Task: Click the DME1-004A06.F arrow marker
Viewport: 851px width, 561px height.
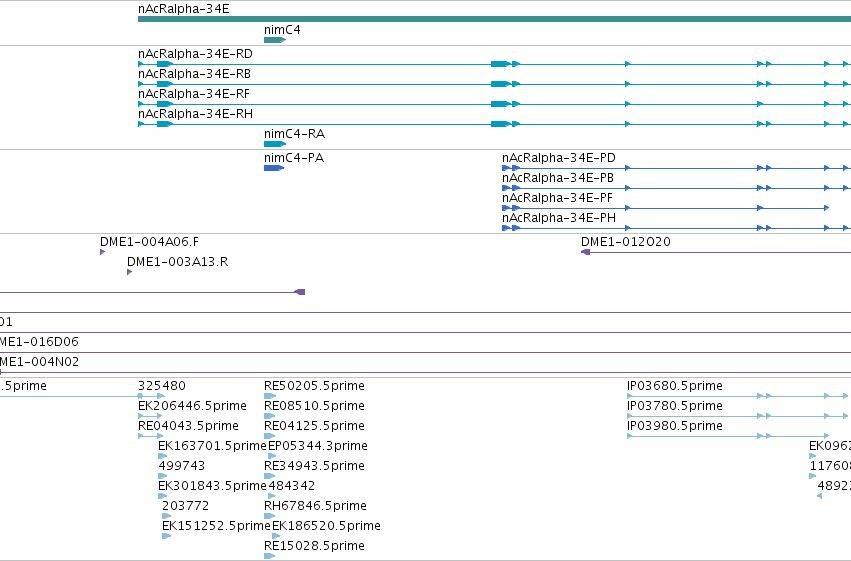Action: 103,252
